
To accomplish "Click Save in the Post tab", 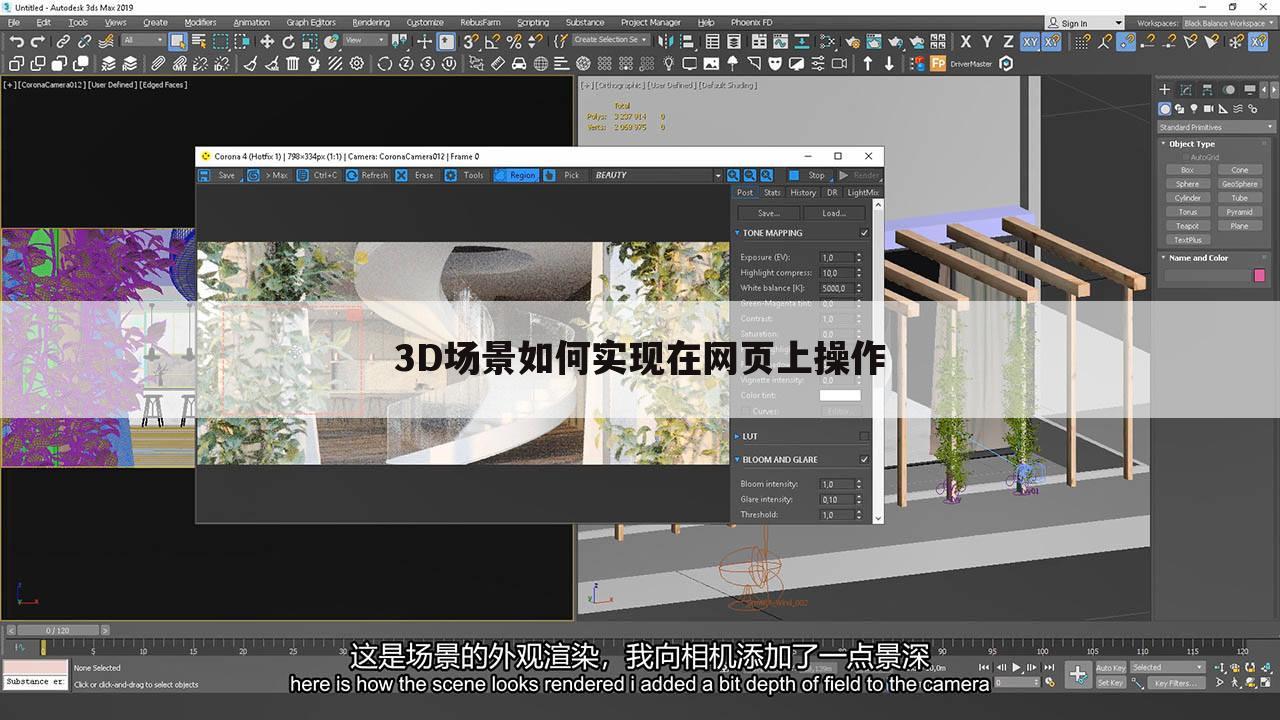I will point(768,212).
